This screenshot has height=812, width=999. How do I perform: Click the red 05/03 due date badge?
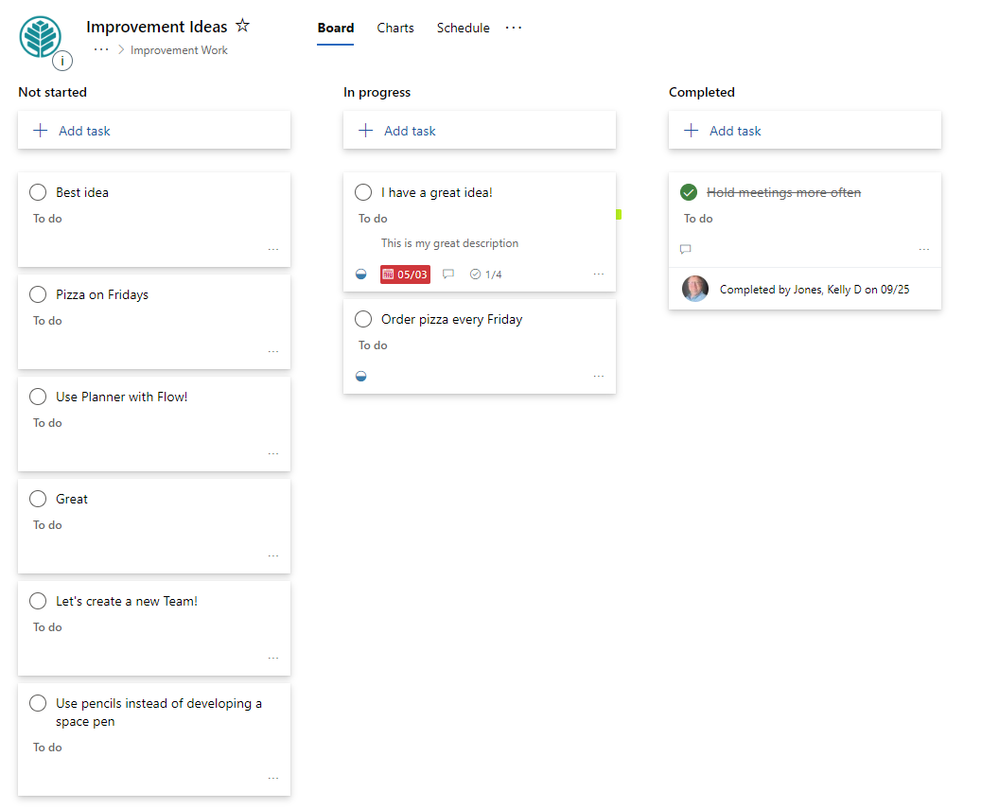tap(405, 274)
